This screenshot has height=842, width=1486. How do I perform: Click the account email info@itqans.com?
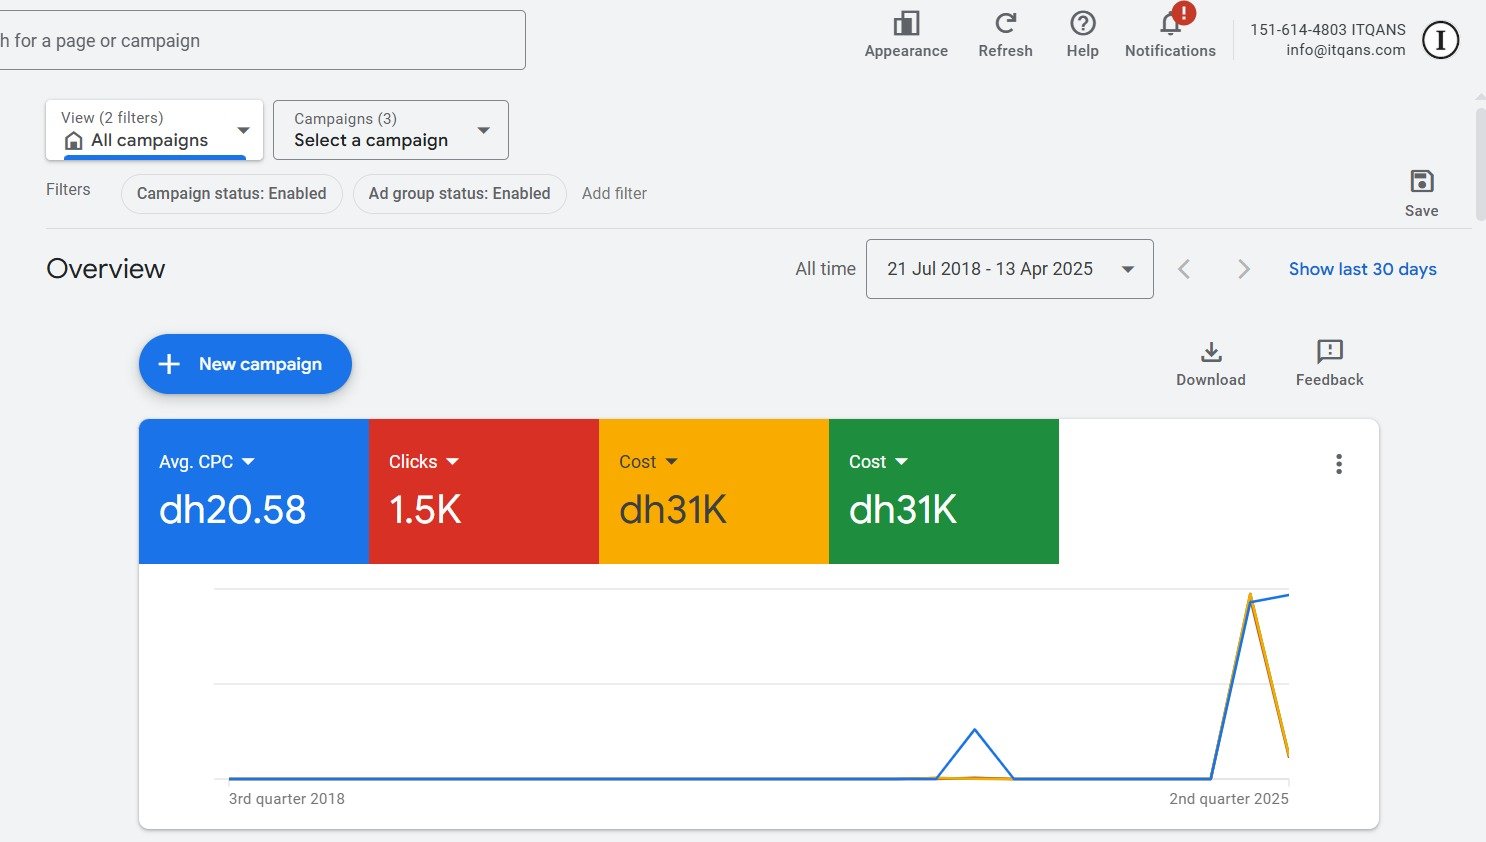click(1346, 50)
